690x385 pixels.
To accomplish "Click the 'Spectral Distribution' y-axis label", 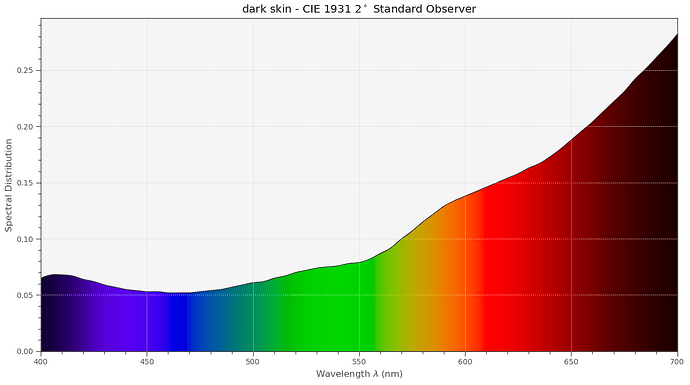I will click(8, 185).
